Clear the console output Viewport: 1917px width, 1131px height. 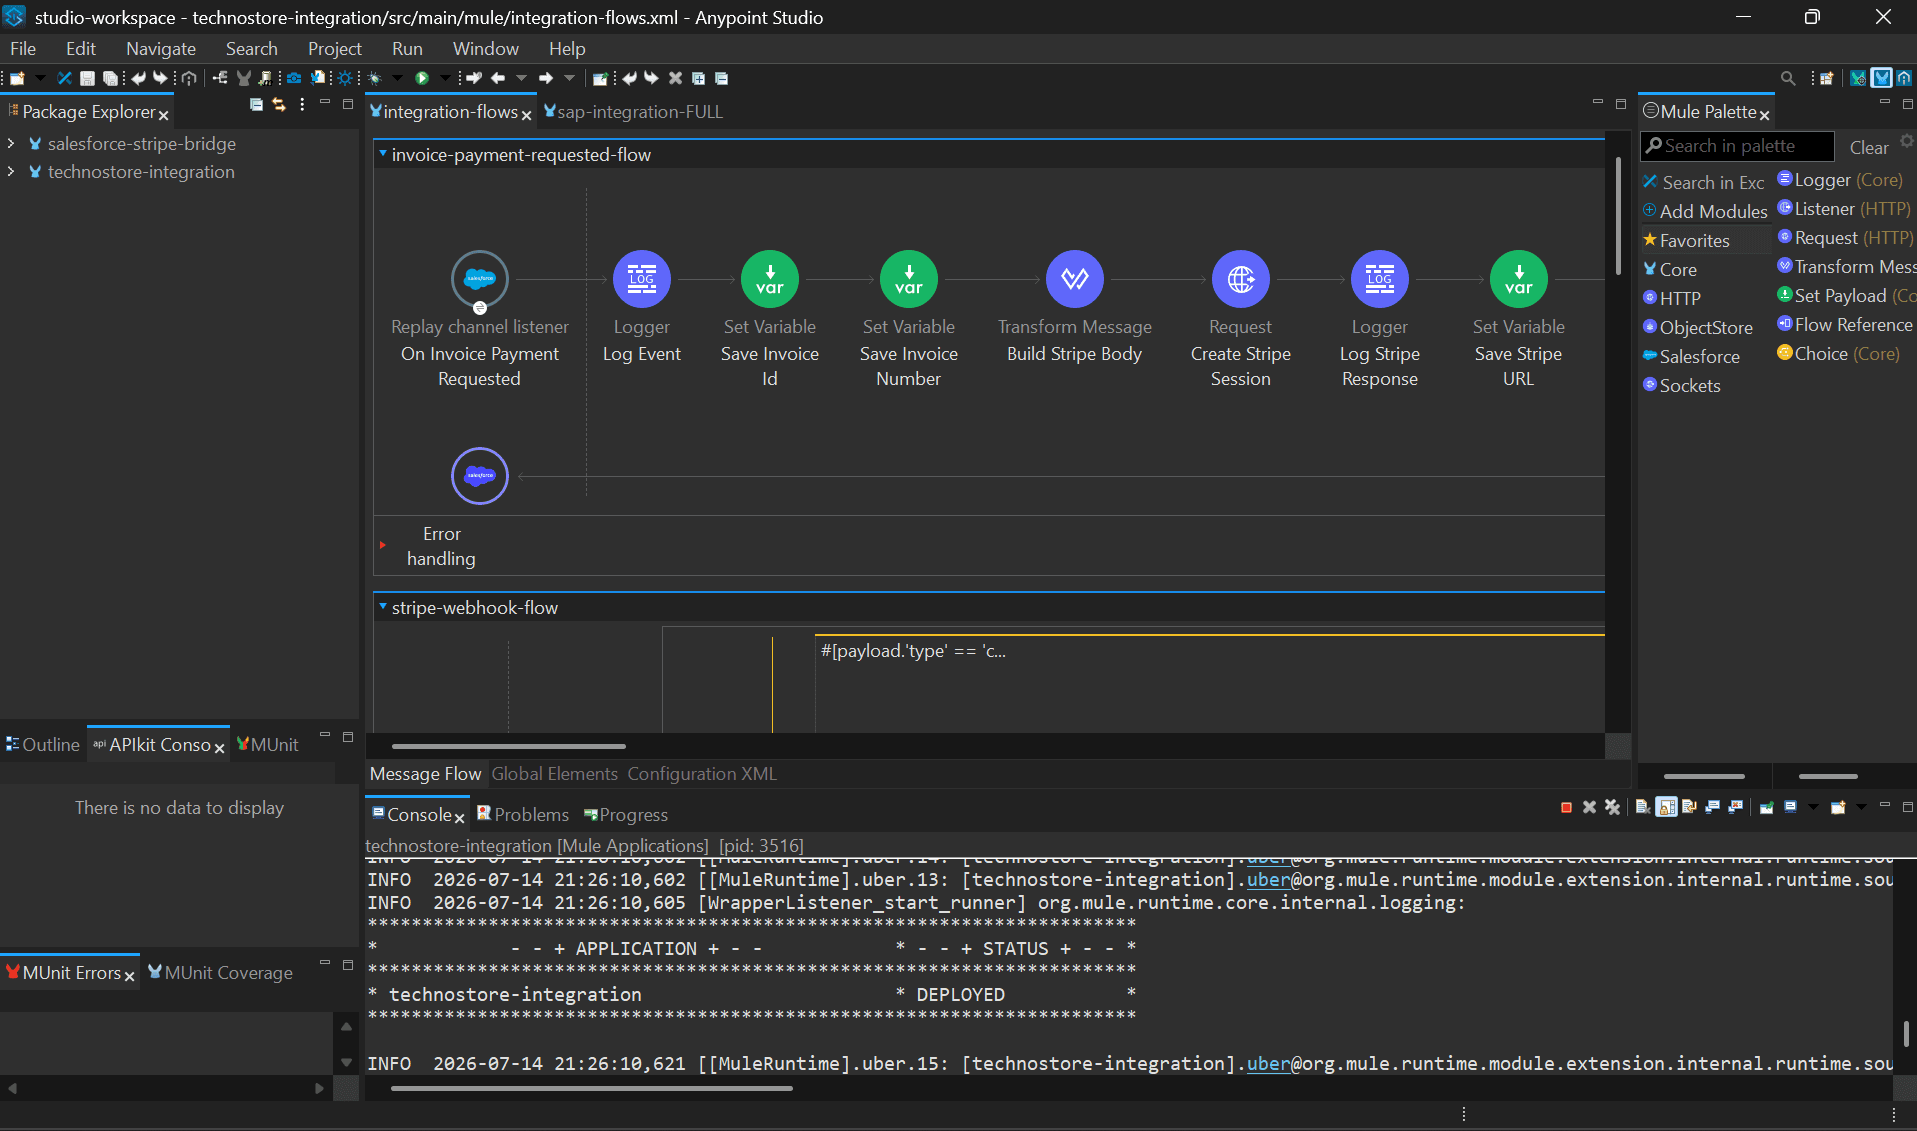pos(1642,807)
